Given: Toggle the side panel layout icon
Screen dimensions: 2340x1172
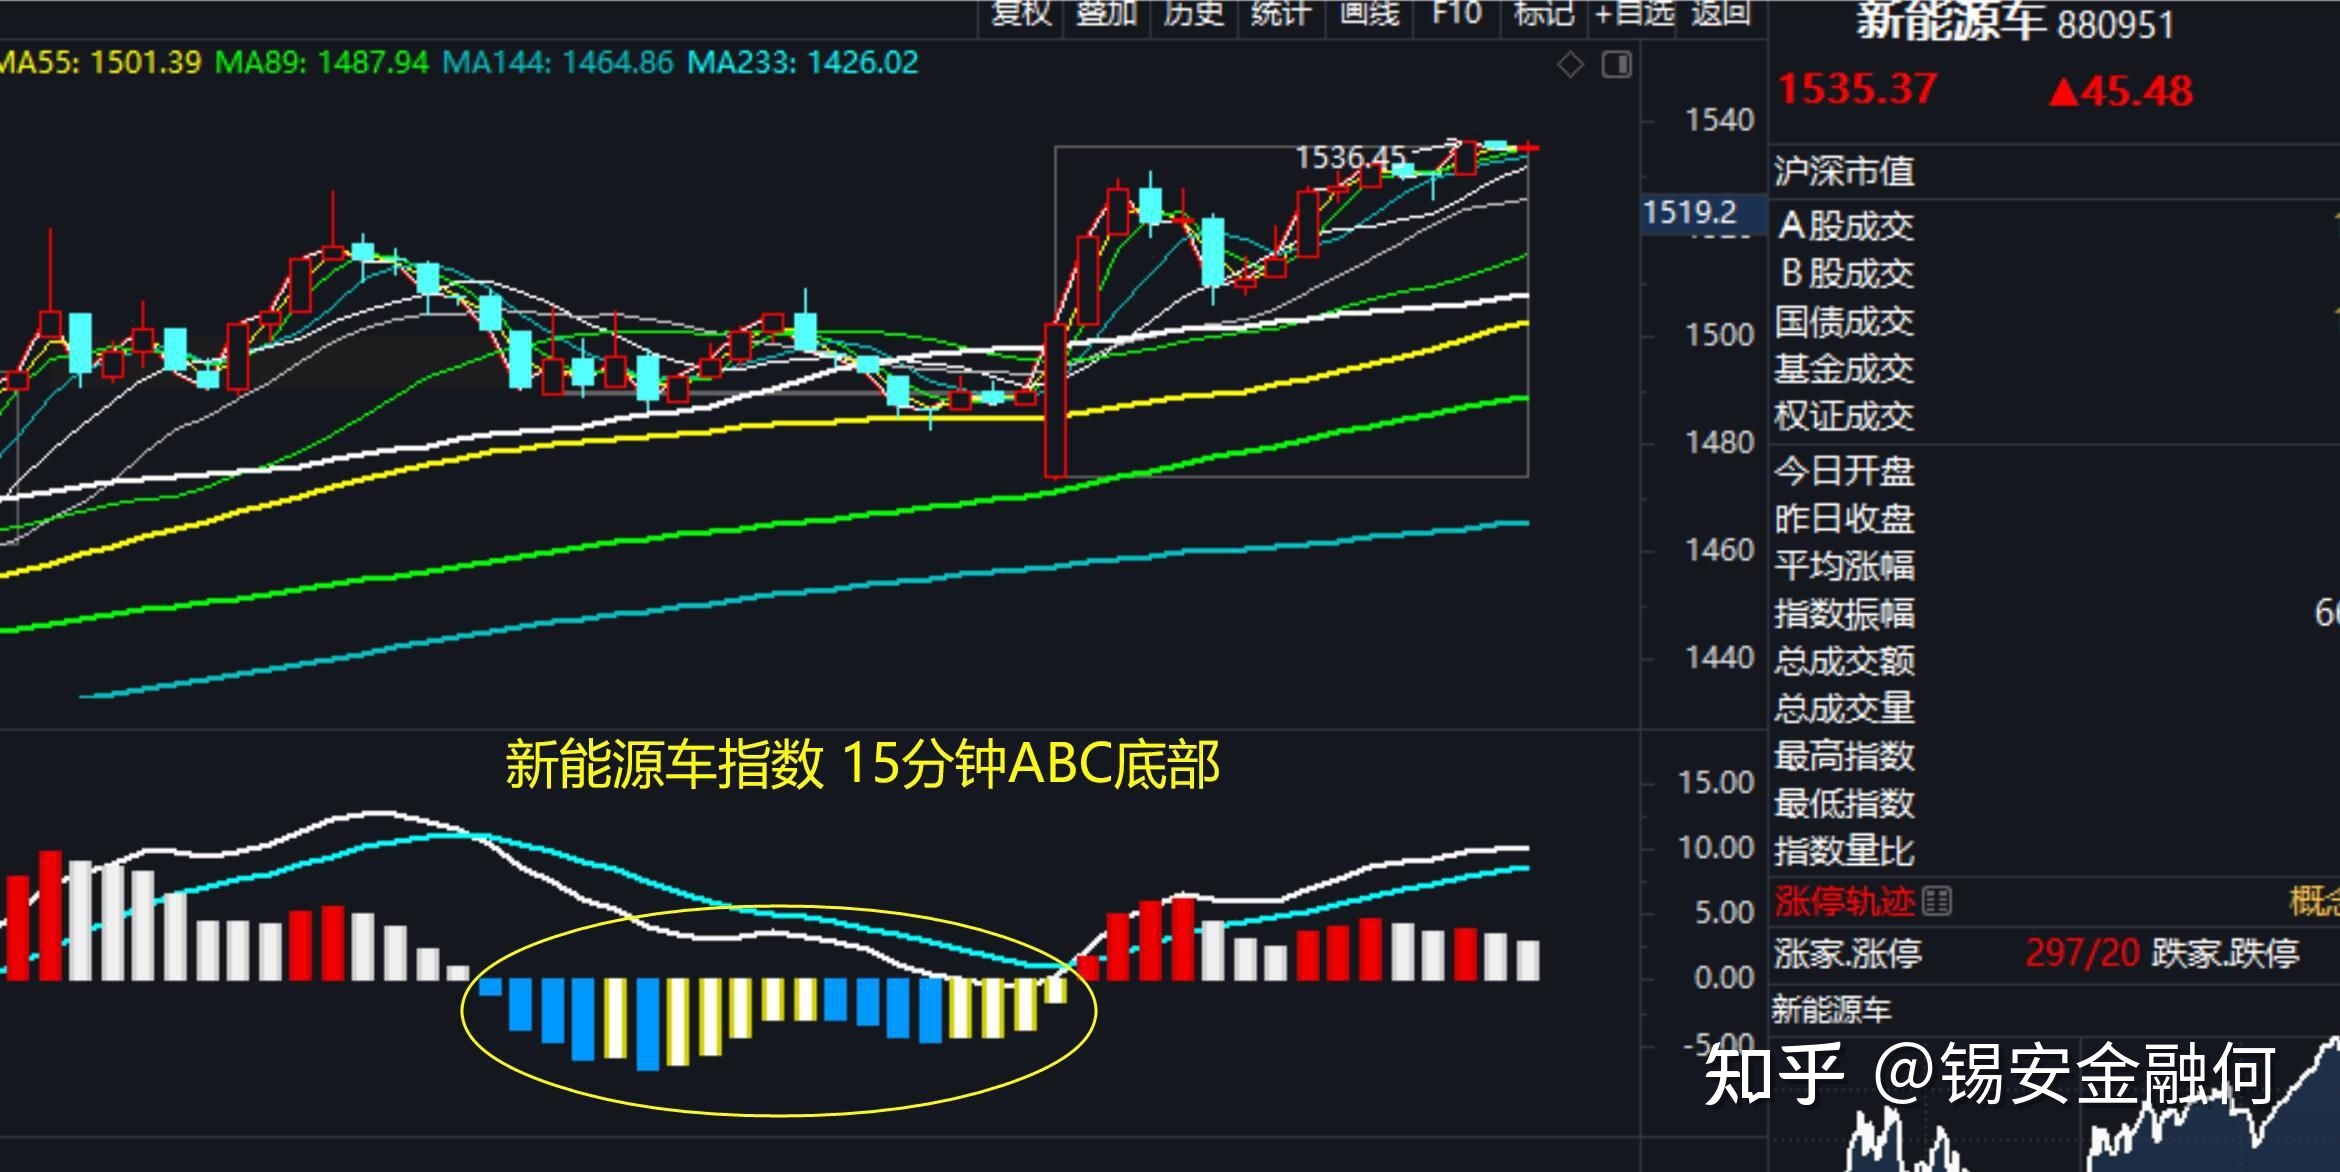Looking at the screenshot, I should [x=1616, y=65].
